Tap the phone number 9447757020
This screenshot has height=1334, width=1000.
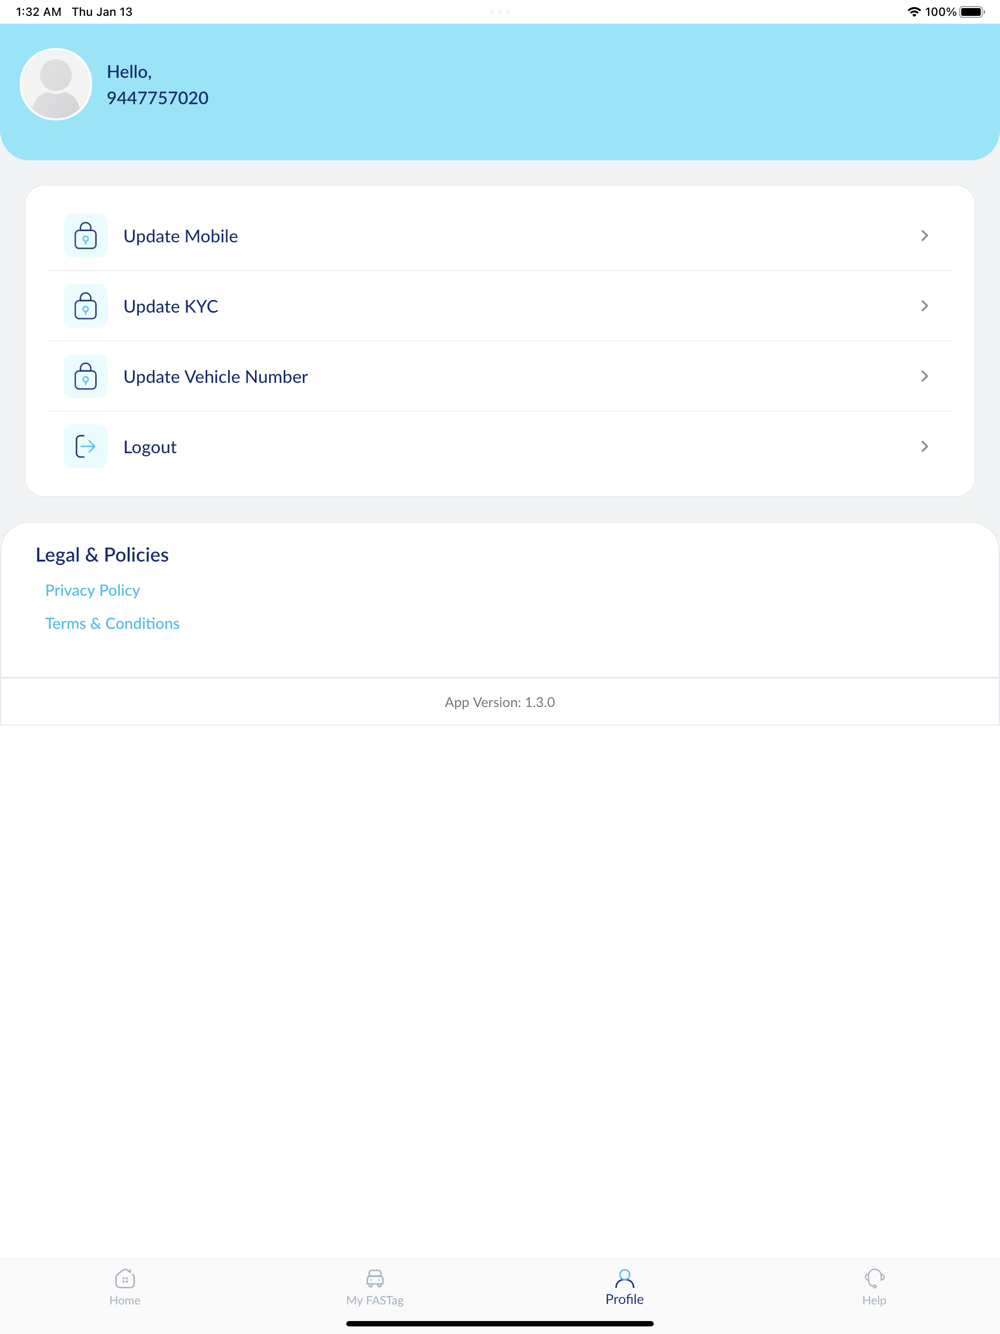[x=157, y=98]
